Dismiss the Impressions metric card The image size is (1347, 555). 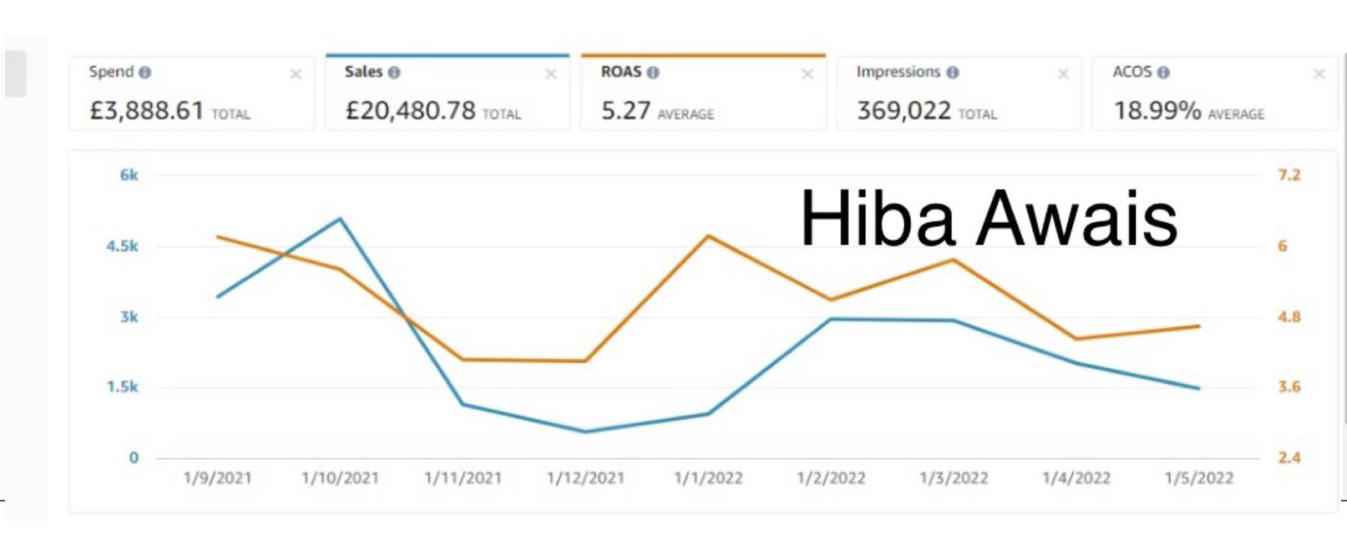pos(1063,74)
